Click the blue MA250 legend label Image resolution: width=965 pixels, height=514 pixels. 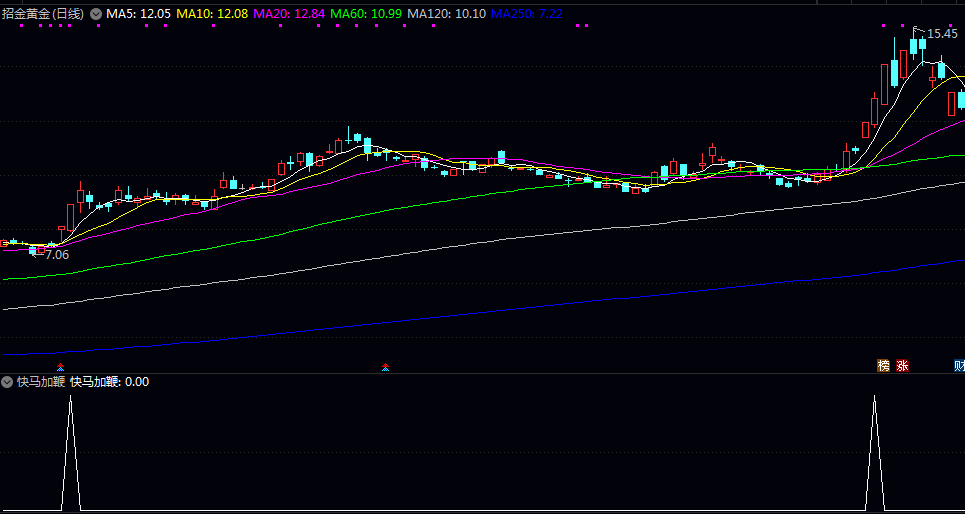(526, 15)
